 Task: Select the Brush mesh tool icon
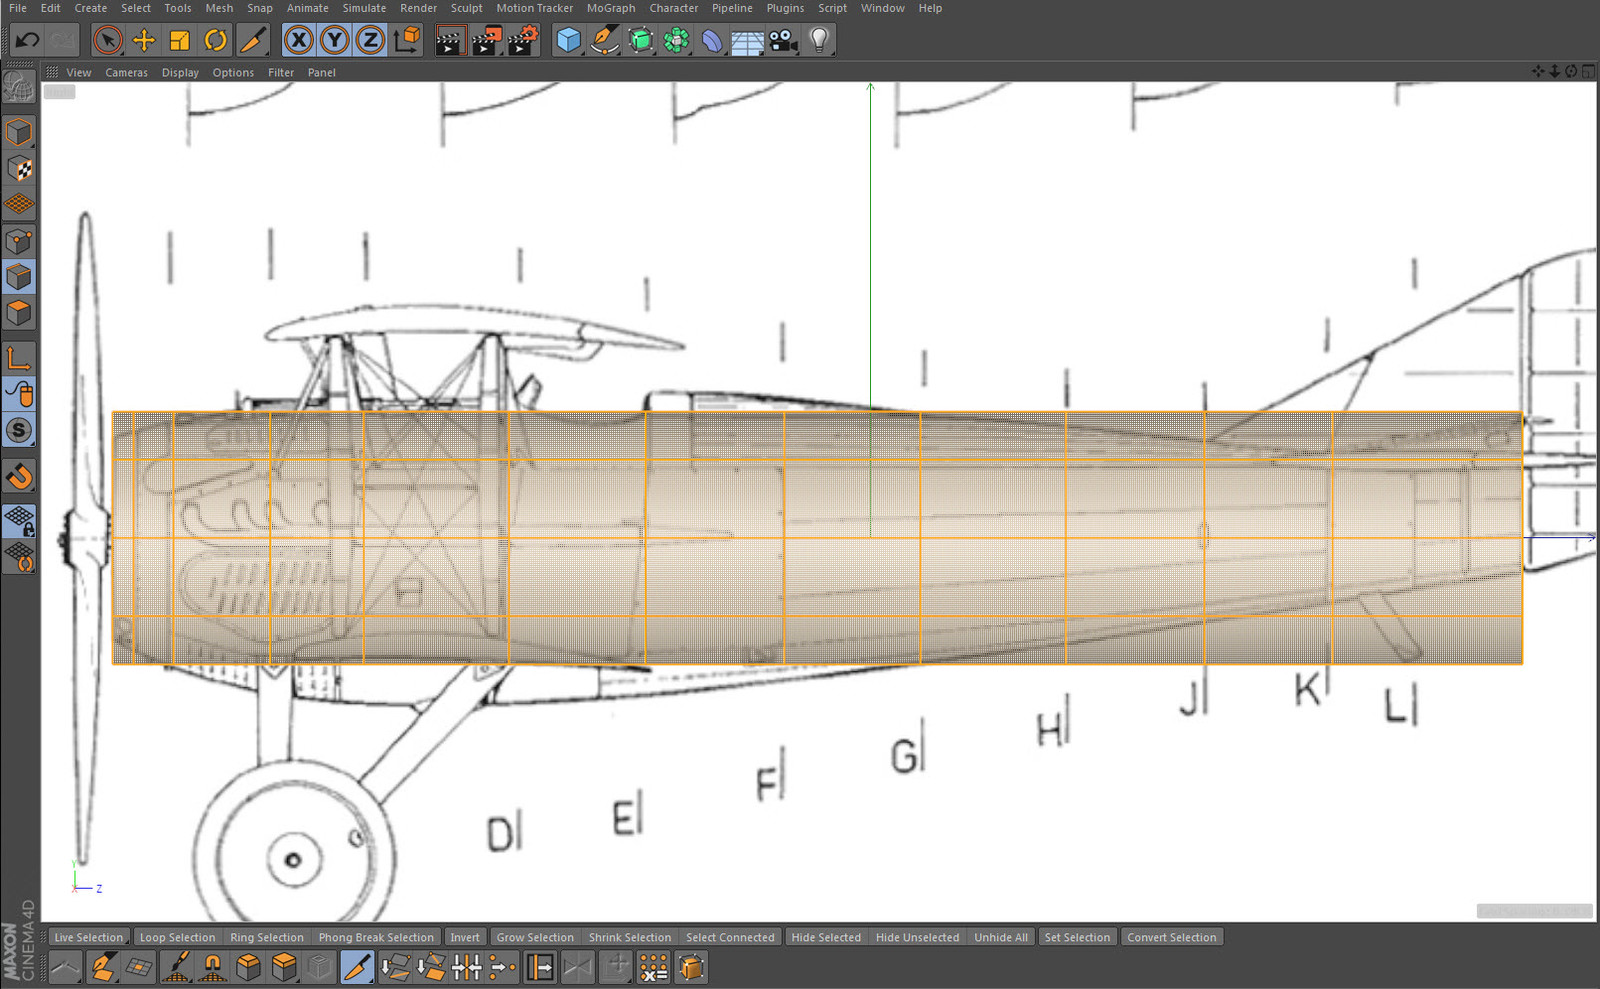tap(176, 967)
